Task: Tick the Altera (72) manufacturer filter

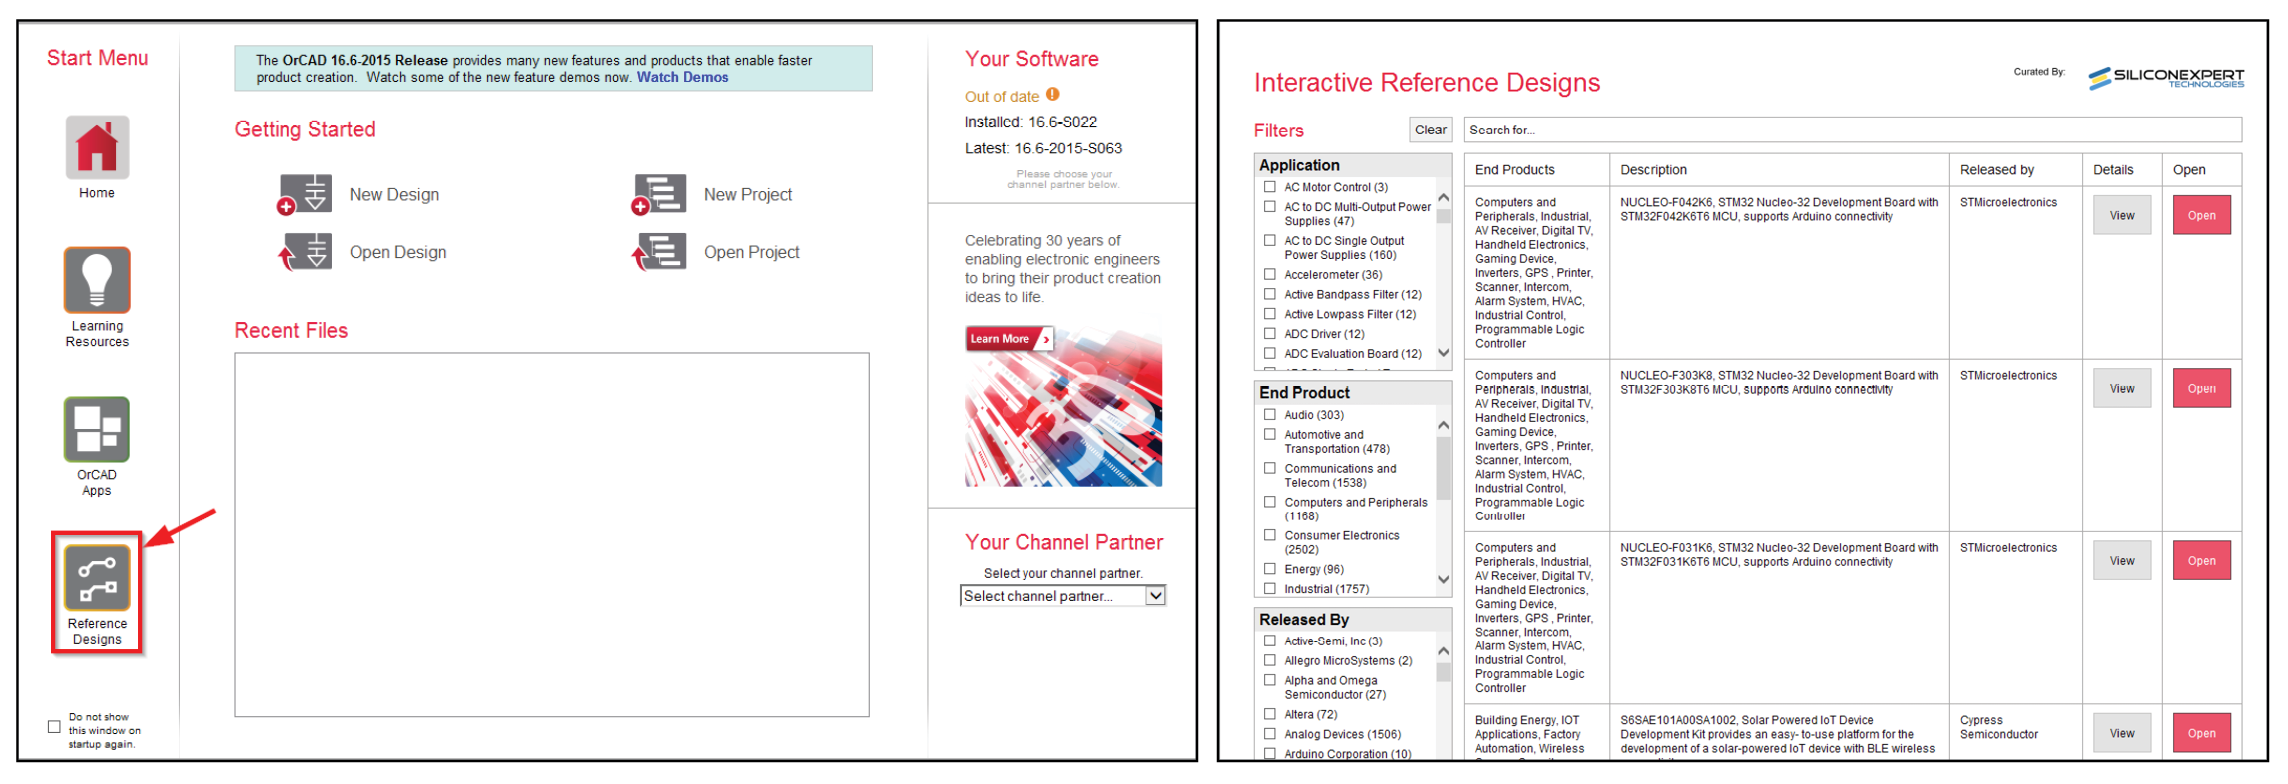Action: [1270, 714]
